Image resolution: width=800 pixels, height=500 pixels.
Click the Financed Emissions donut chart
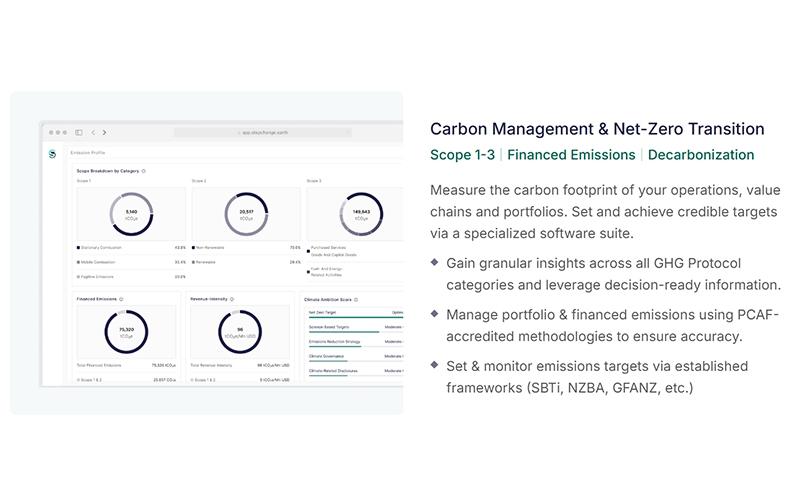[126, 332]
